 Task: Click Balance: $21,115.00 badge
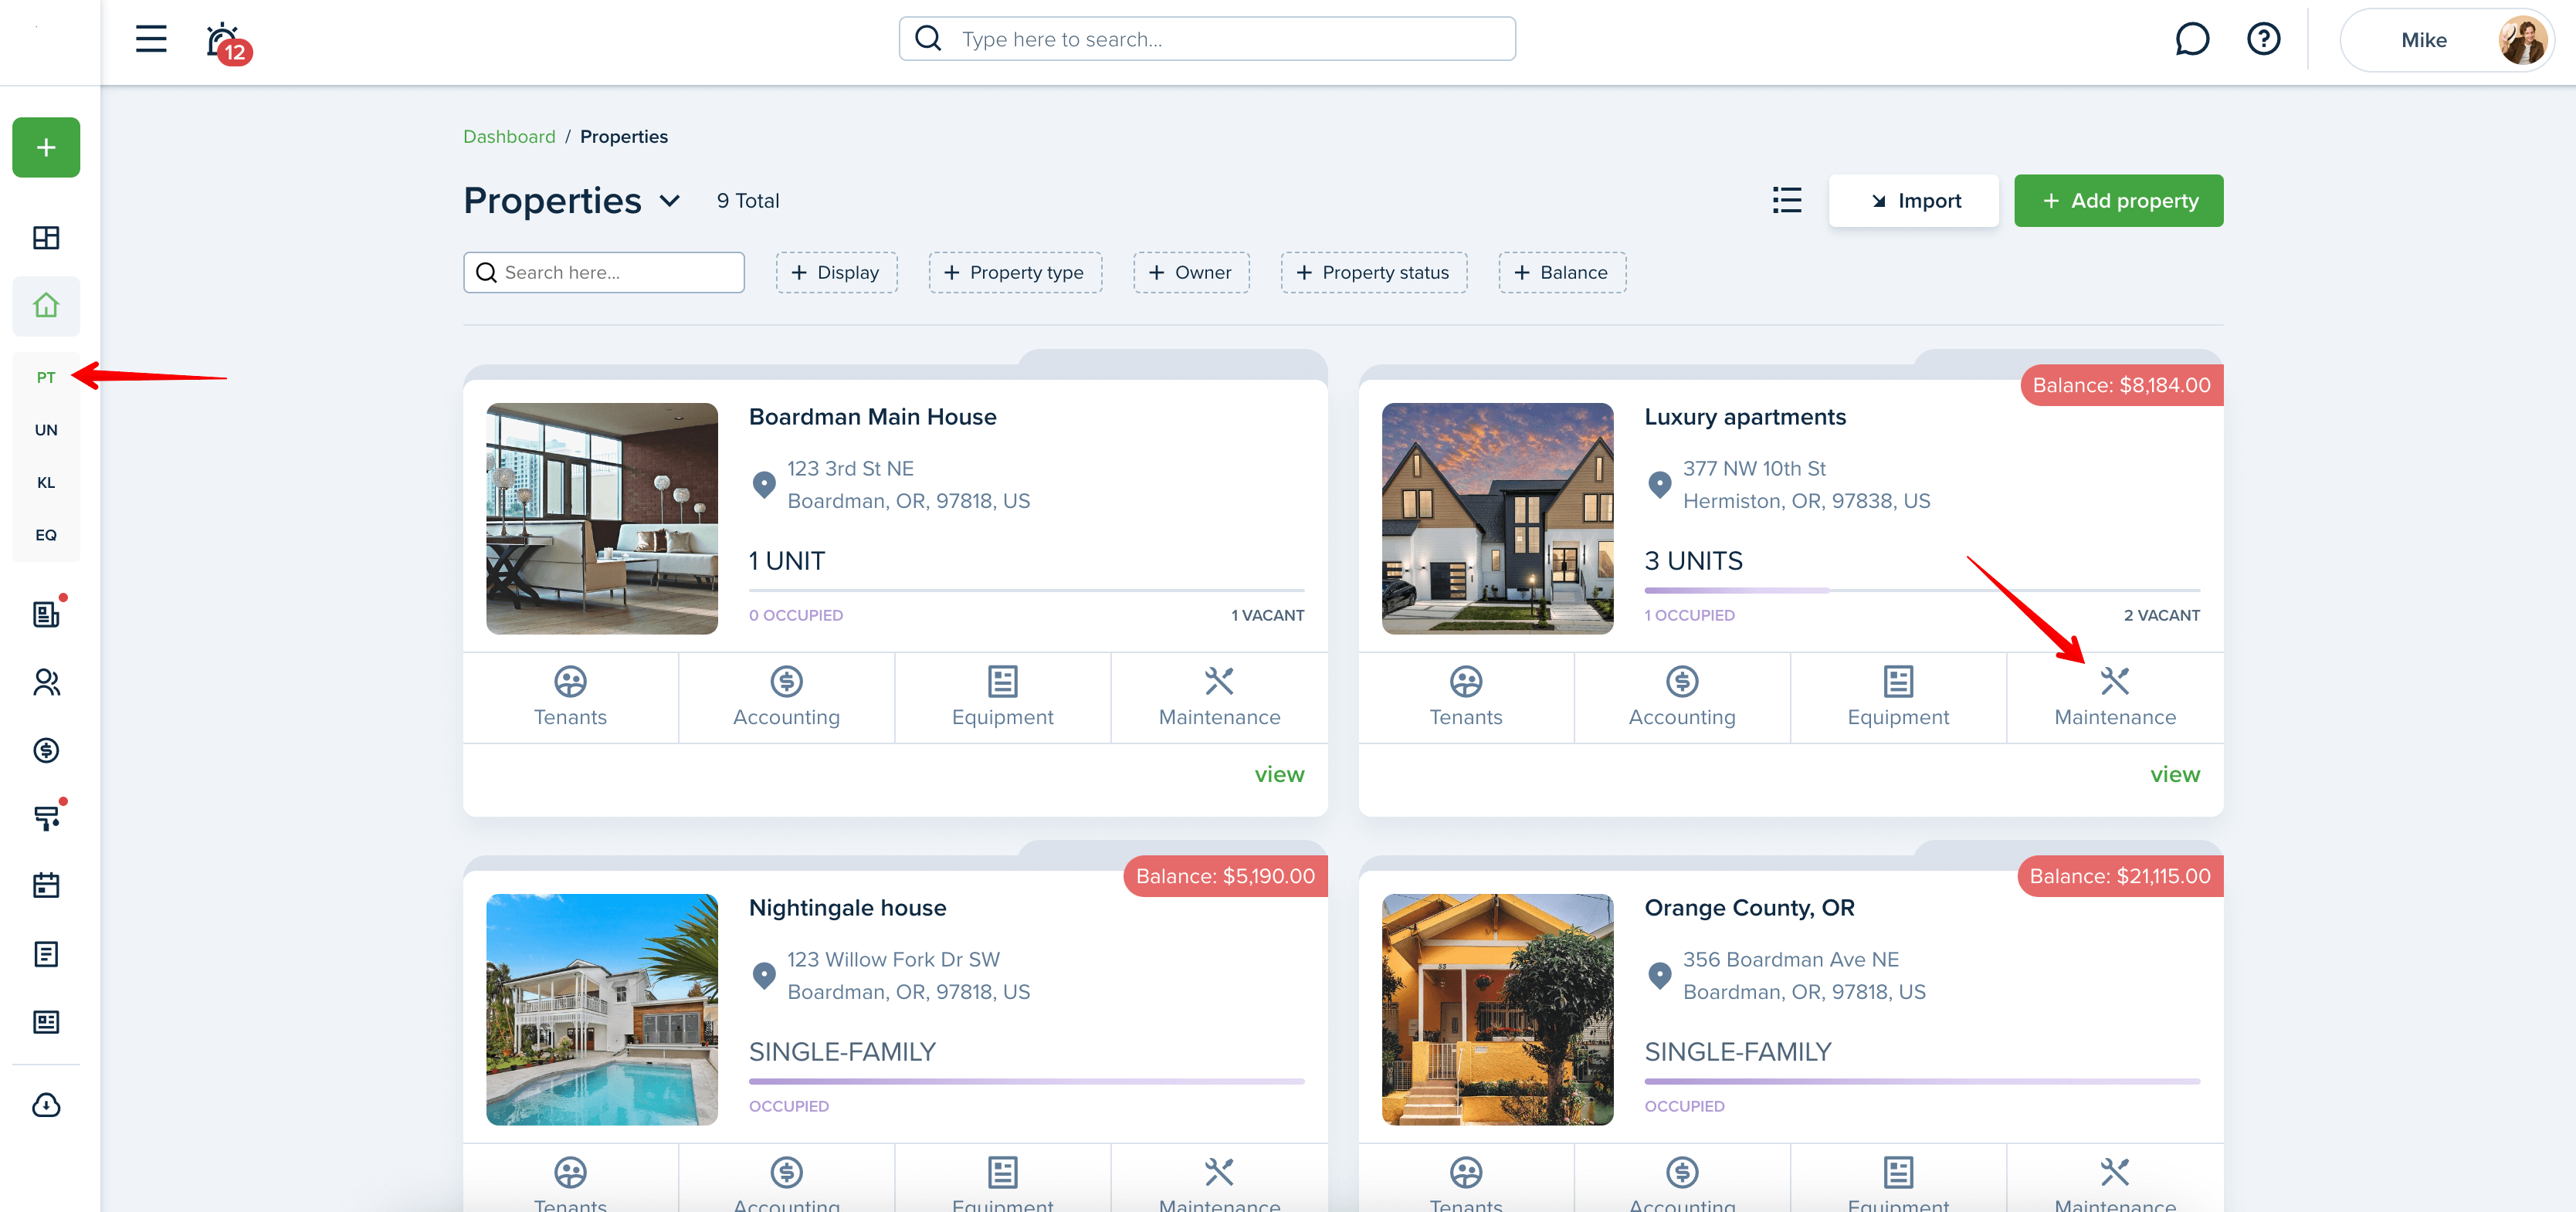[x=2119, y=876]
